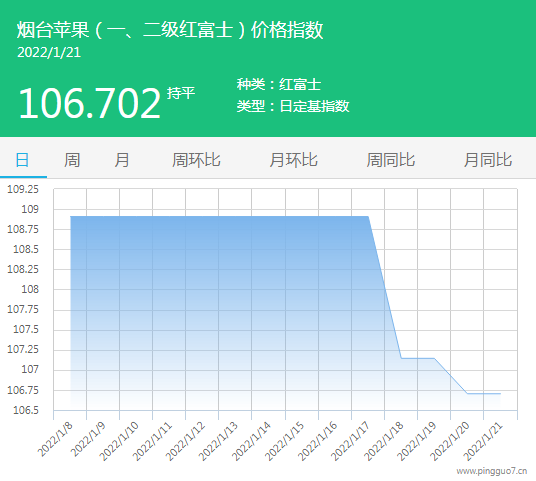Click the 类型：日定基指数 label
This screenshot has width=536, height=481.
pos(293,106)
